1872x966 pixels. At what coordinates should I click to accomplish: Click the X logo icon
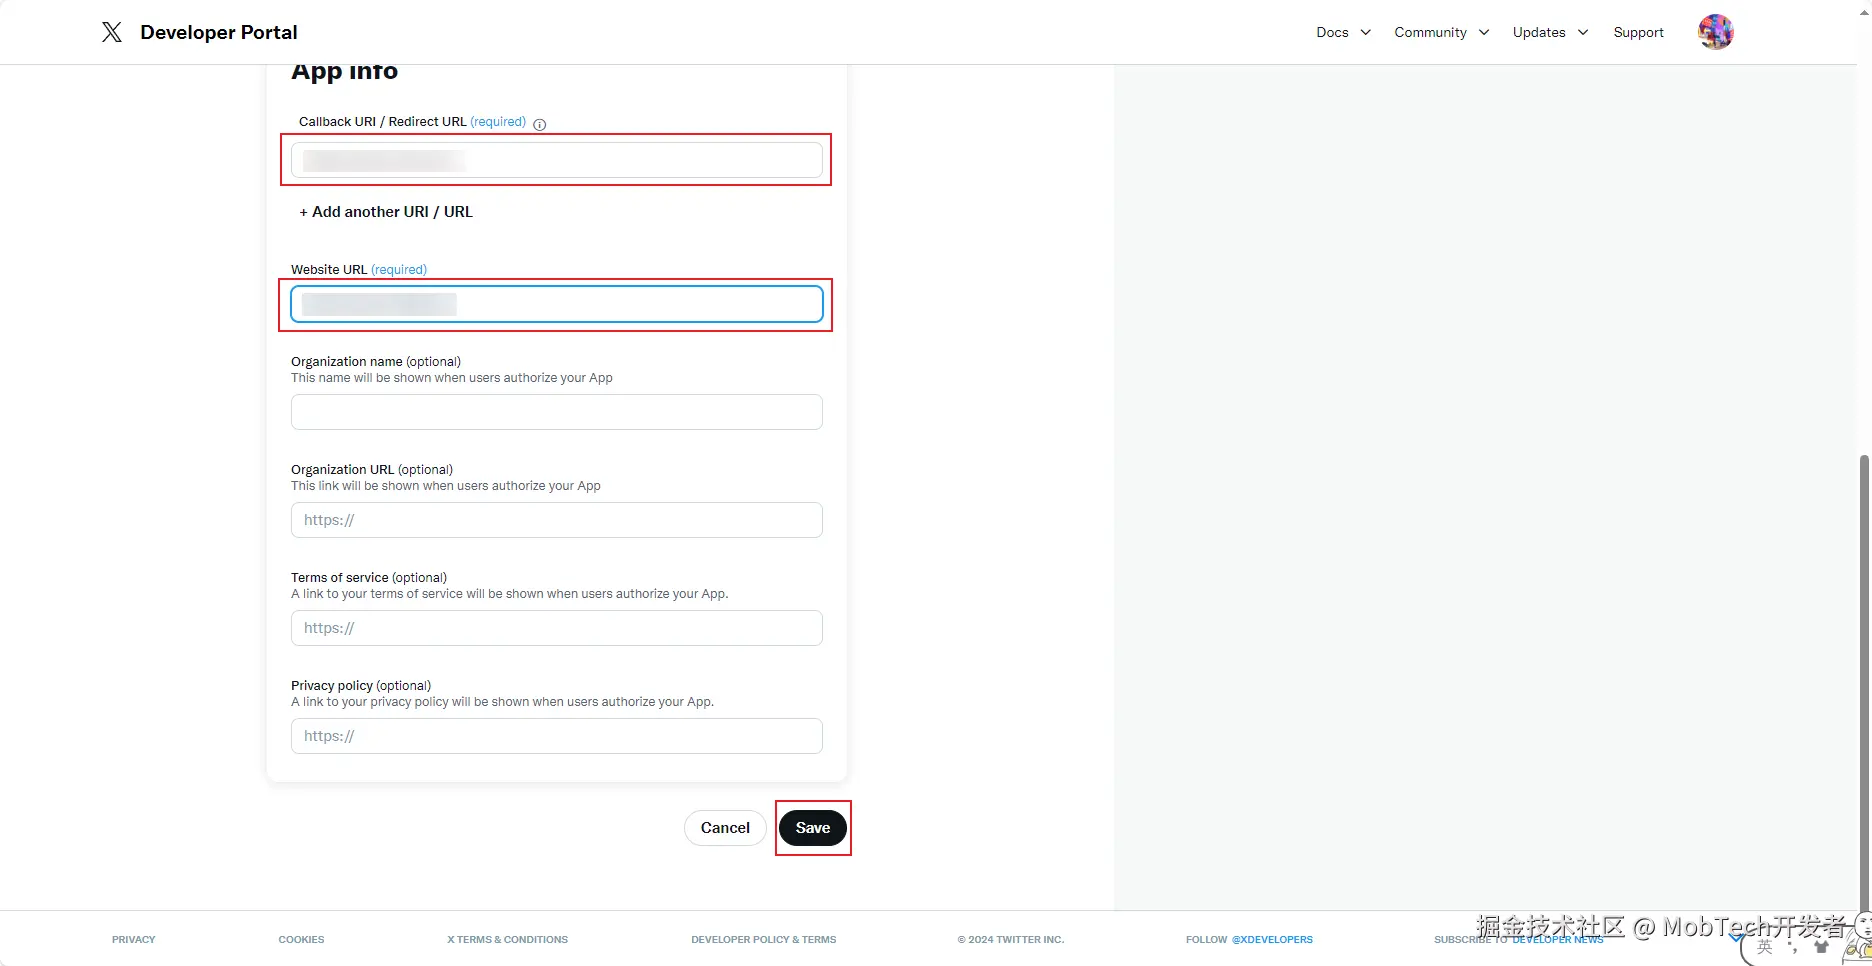point(112,32)
